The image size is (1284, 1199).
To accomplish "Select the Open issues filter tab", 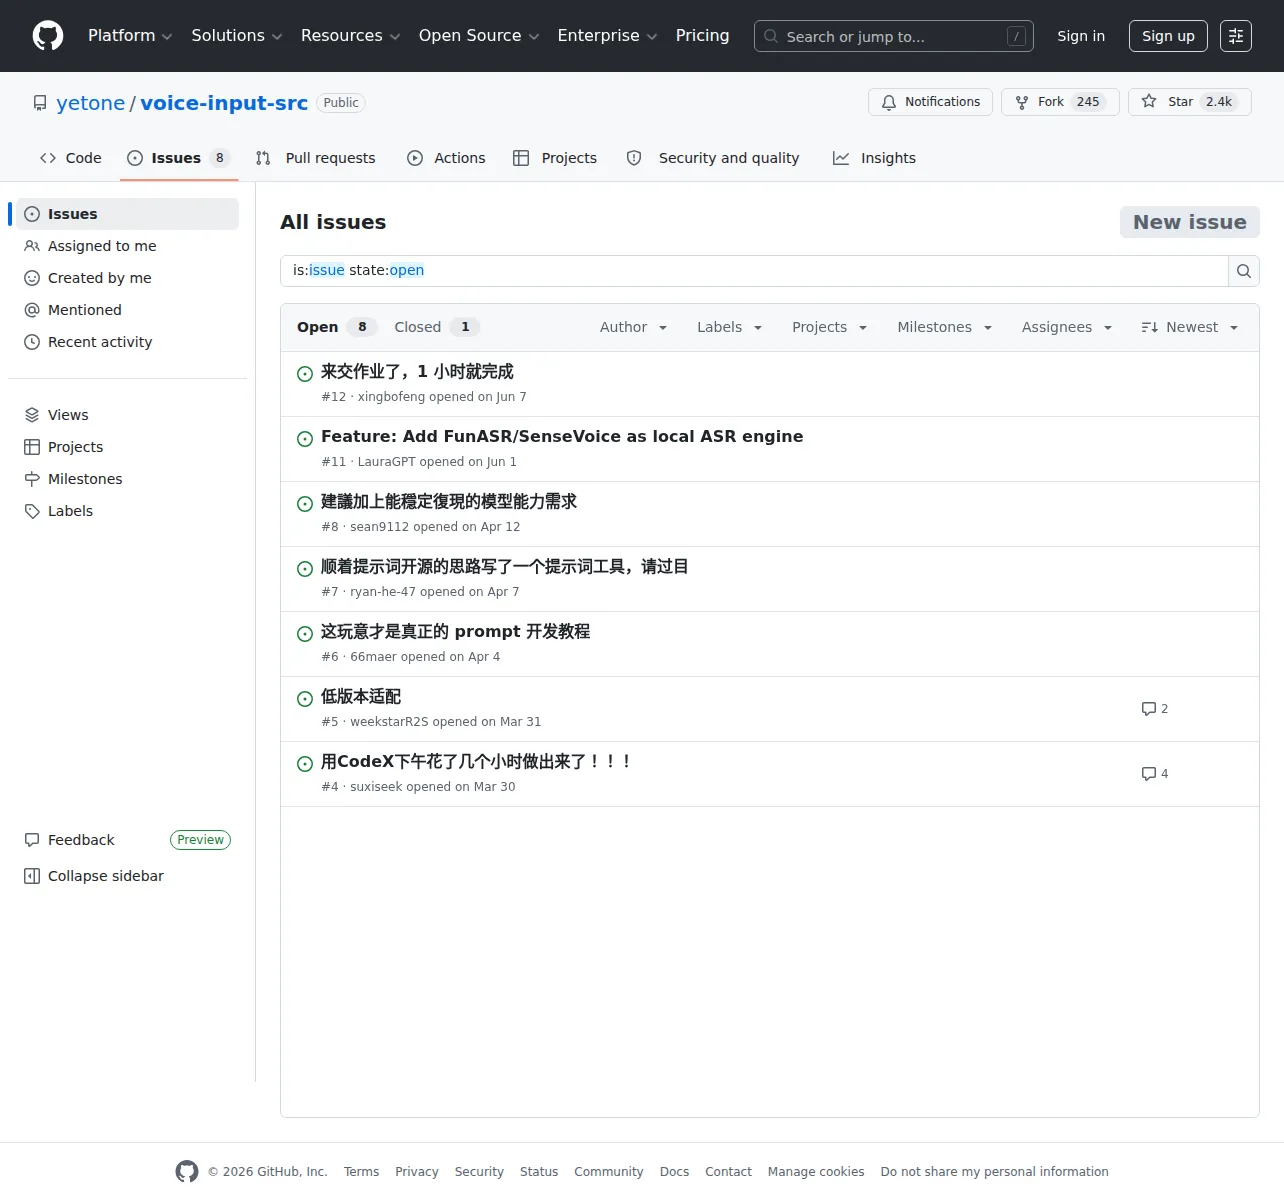I will coord(336,327).
